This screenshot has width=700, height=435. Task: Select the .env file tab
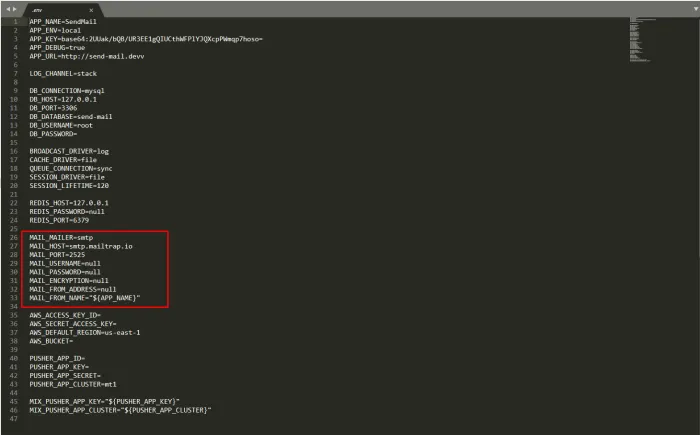61,10
